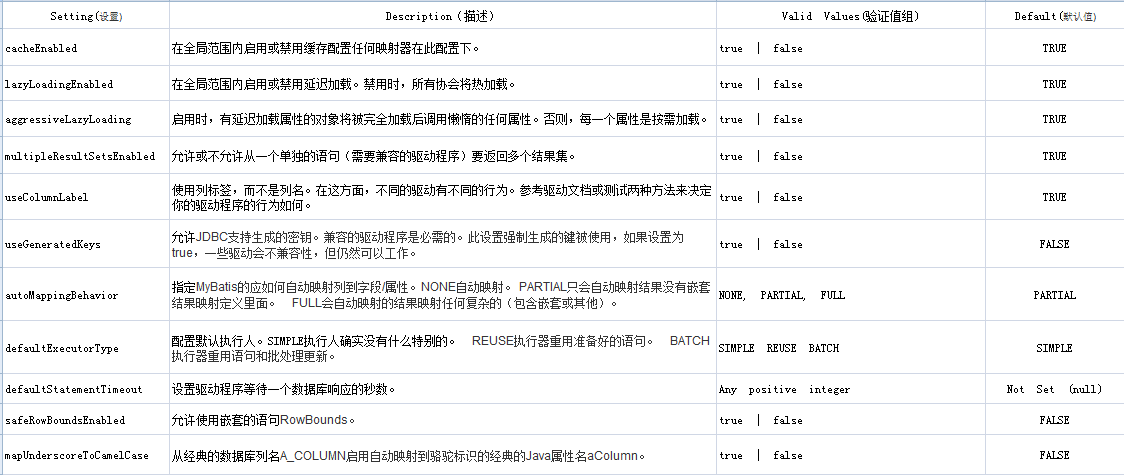
Task: Click the 'Not Set (null)' default value
Action: [x=1054, y=390]
